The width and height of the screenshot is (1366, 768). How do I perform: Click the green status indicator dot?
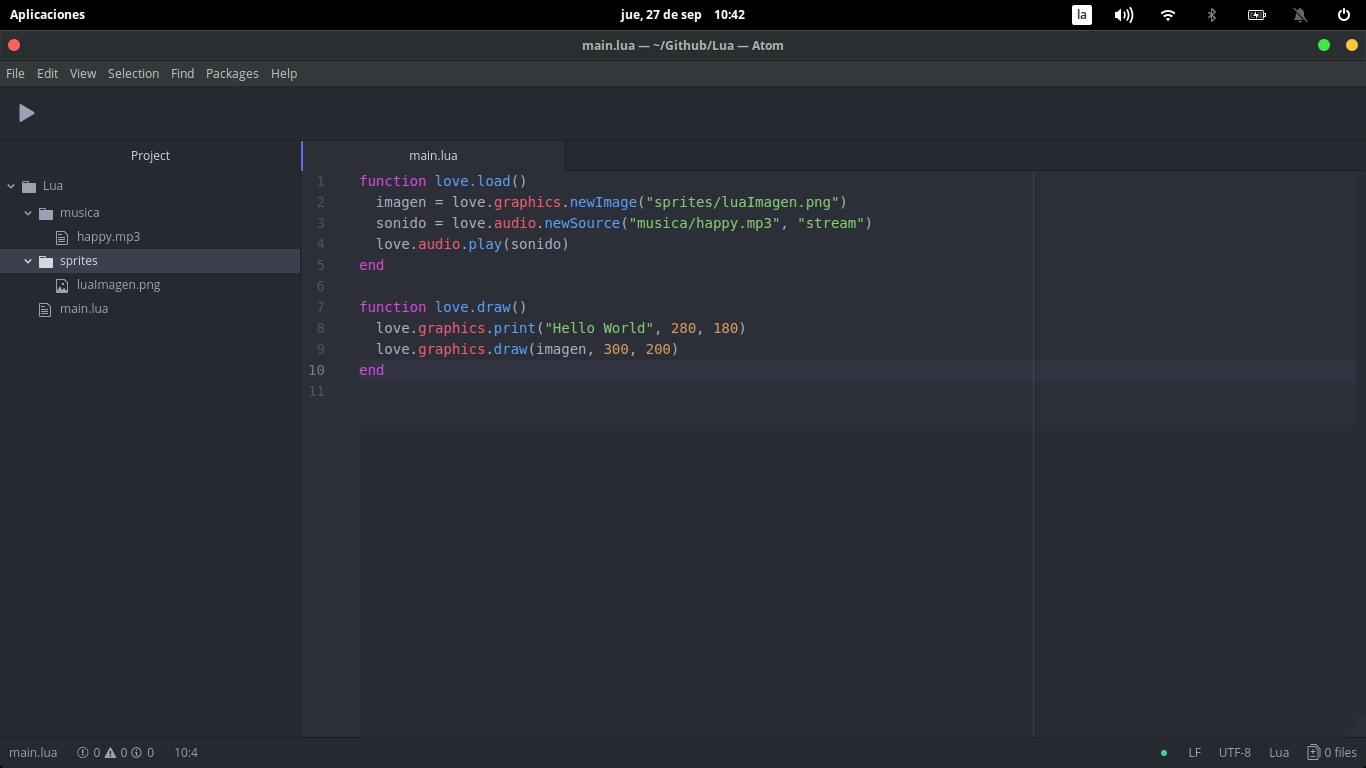pyautogui.click(x=1162, y=752)
